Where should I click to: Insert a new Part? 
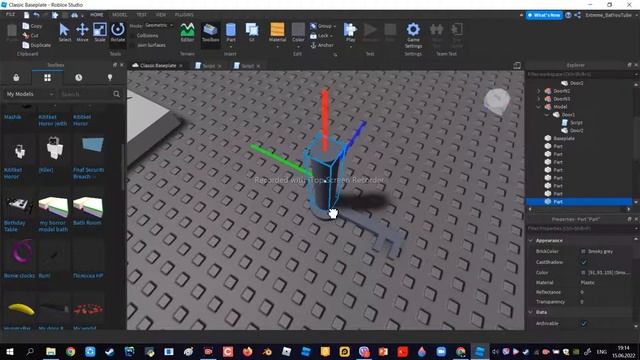point(231,32)
